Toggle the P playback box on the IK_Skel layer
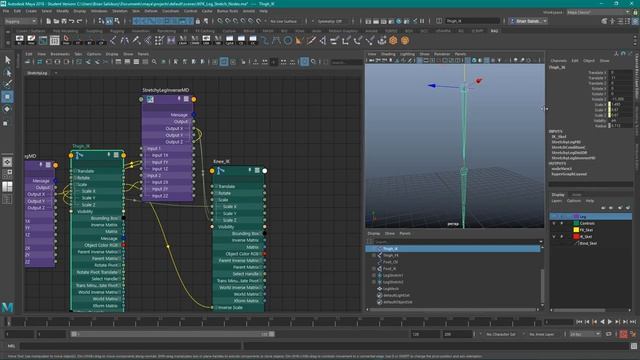This screenshot has width=640, height=360. point(562,237)
